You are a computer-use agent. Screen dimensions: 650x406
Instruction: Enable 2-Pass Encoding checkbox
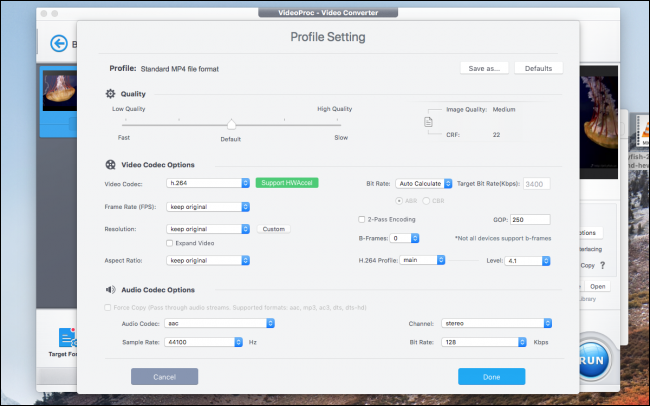(361, 219)
